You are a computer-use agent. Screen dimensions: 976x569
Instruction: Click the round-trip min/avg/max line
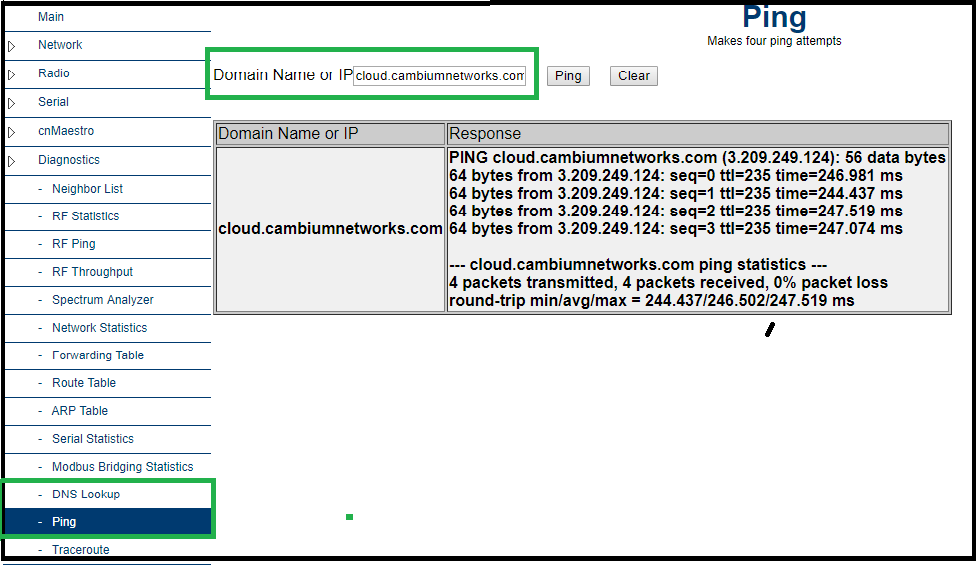[652, 301]
